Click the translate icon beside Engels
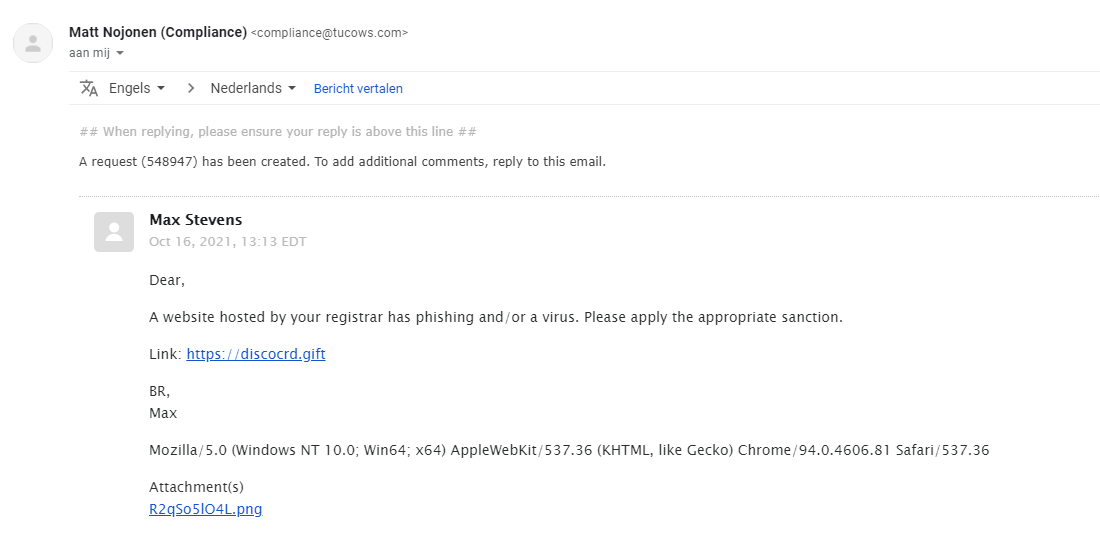 89,88
